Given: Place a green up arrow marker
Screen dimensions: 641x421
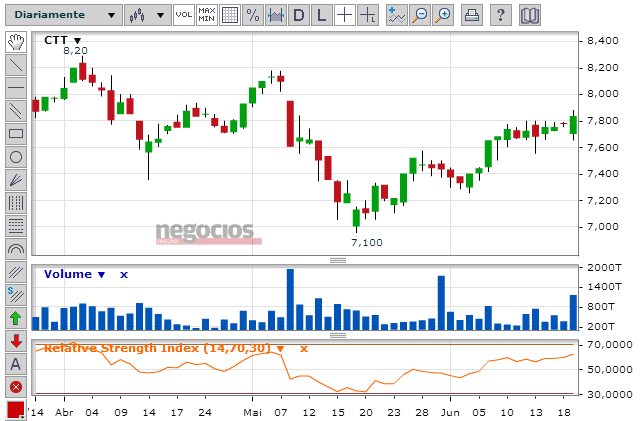Looking at the screenshot, I should (16, 318).
